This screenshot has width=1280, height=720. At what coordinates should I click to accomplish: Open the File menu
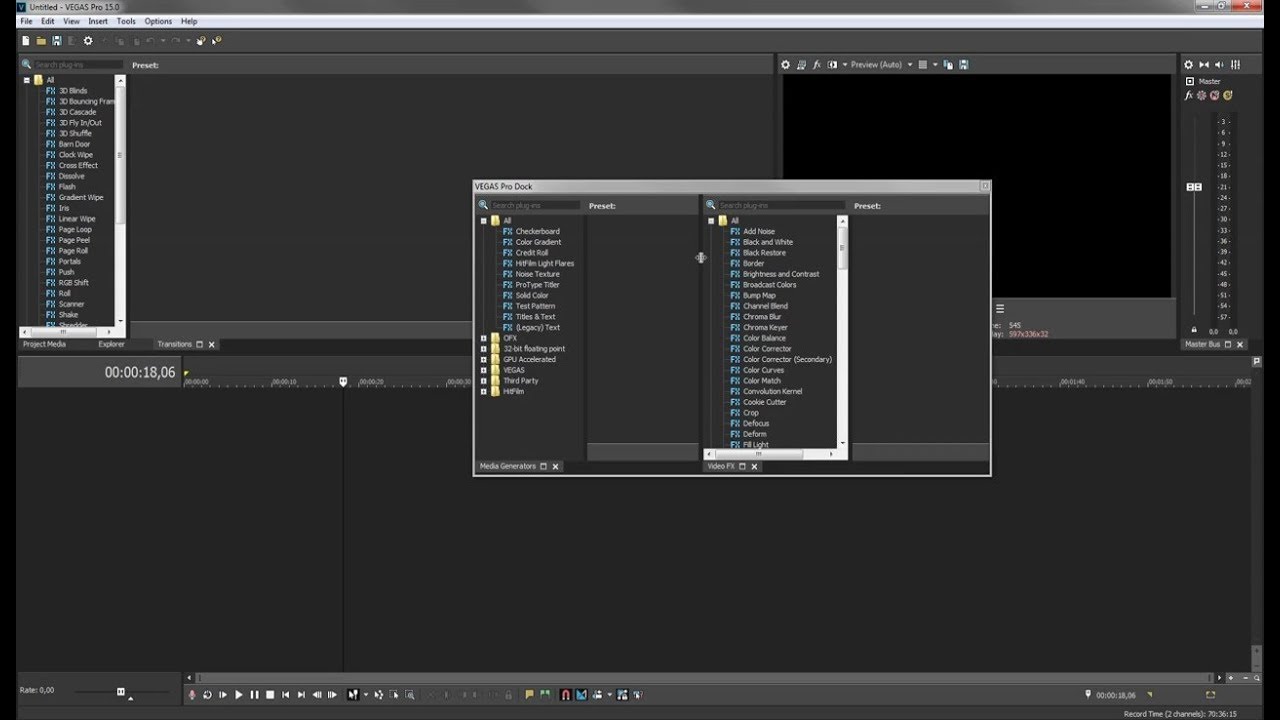pyautogui.click(x=26, y=21)
